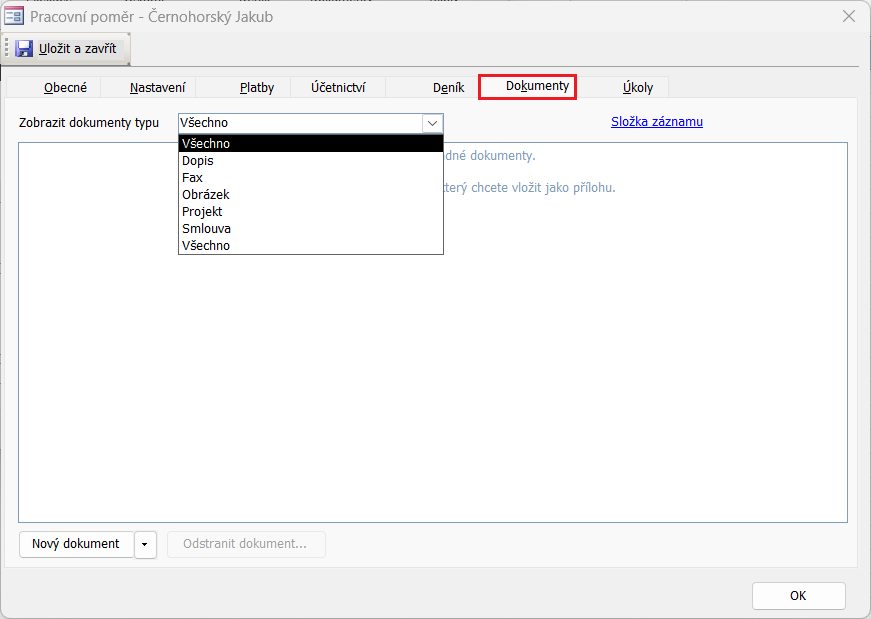Switch to the Obecné tab
Screen dimensions: 871x619
click(x=65, y=87)
